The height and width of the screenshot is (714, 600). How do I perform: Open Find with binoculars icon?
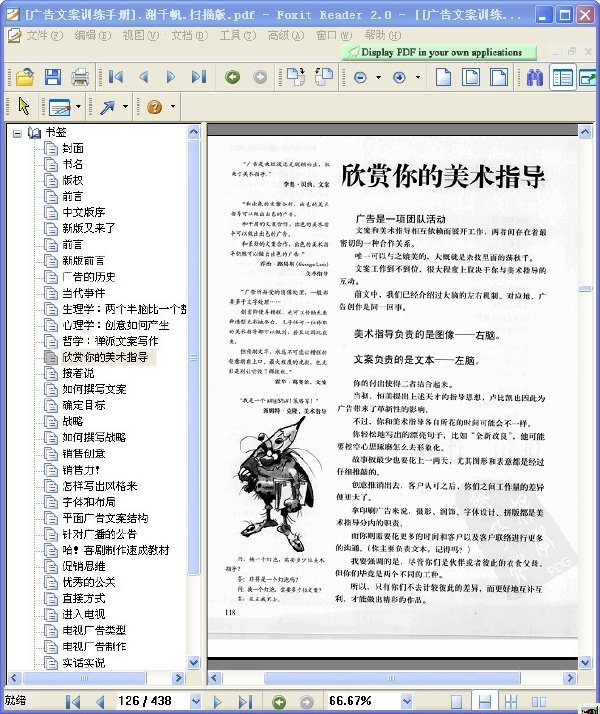(534, 77)
